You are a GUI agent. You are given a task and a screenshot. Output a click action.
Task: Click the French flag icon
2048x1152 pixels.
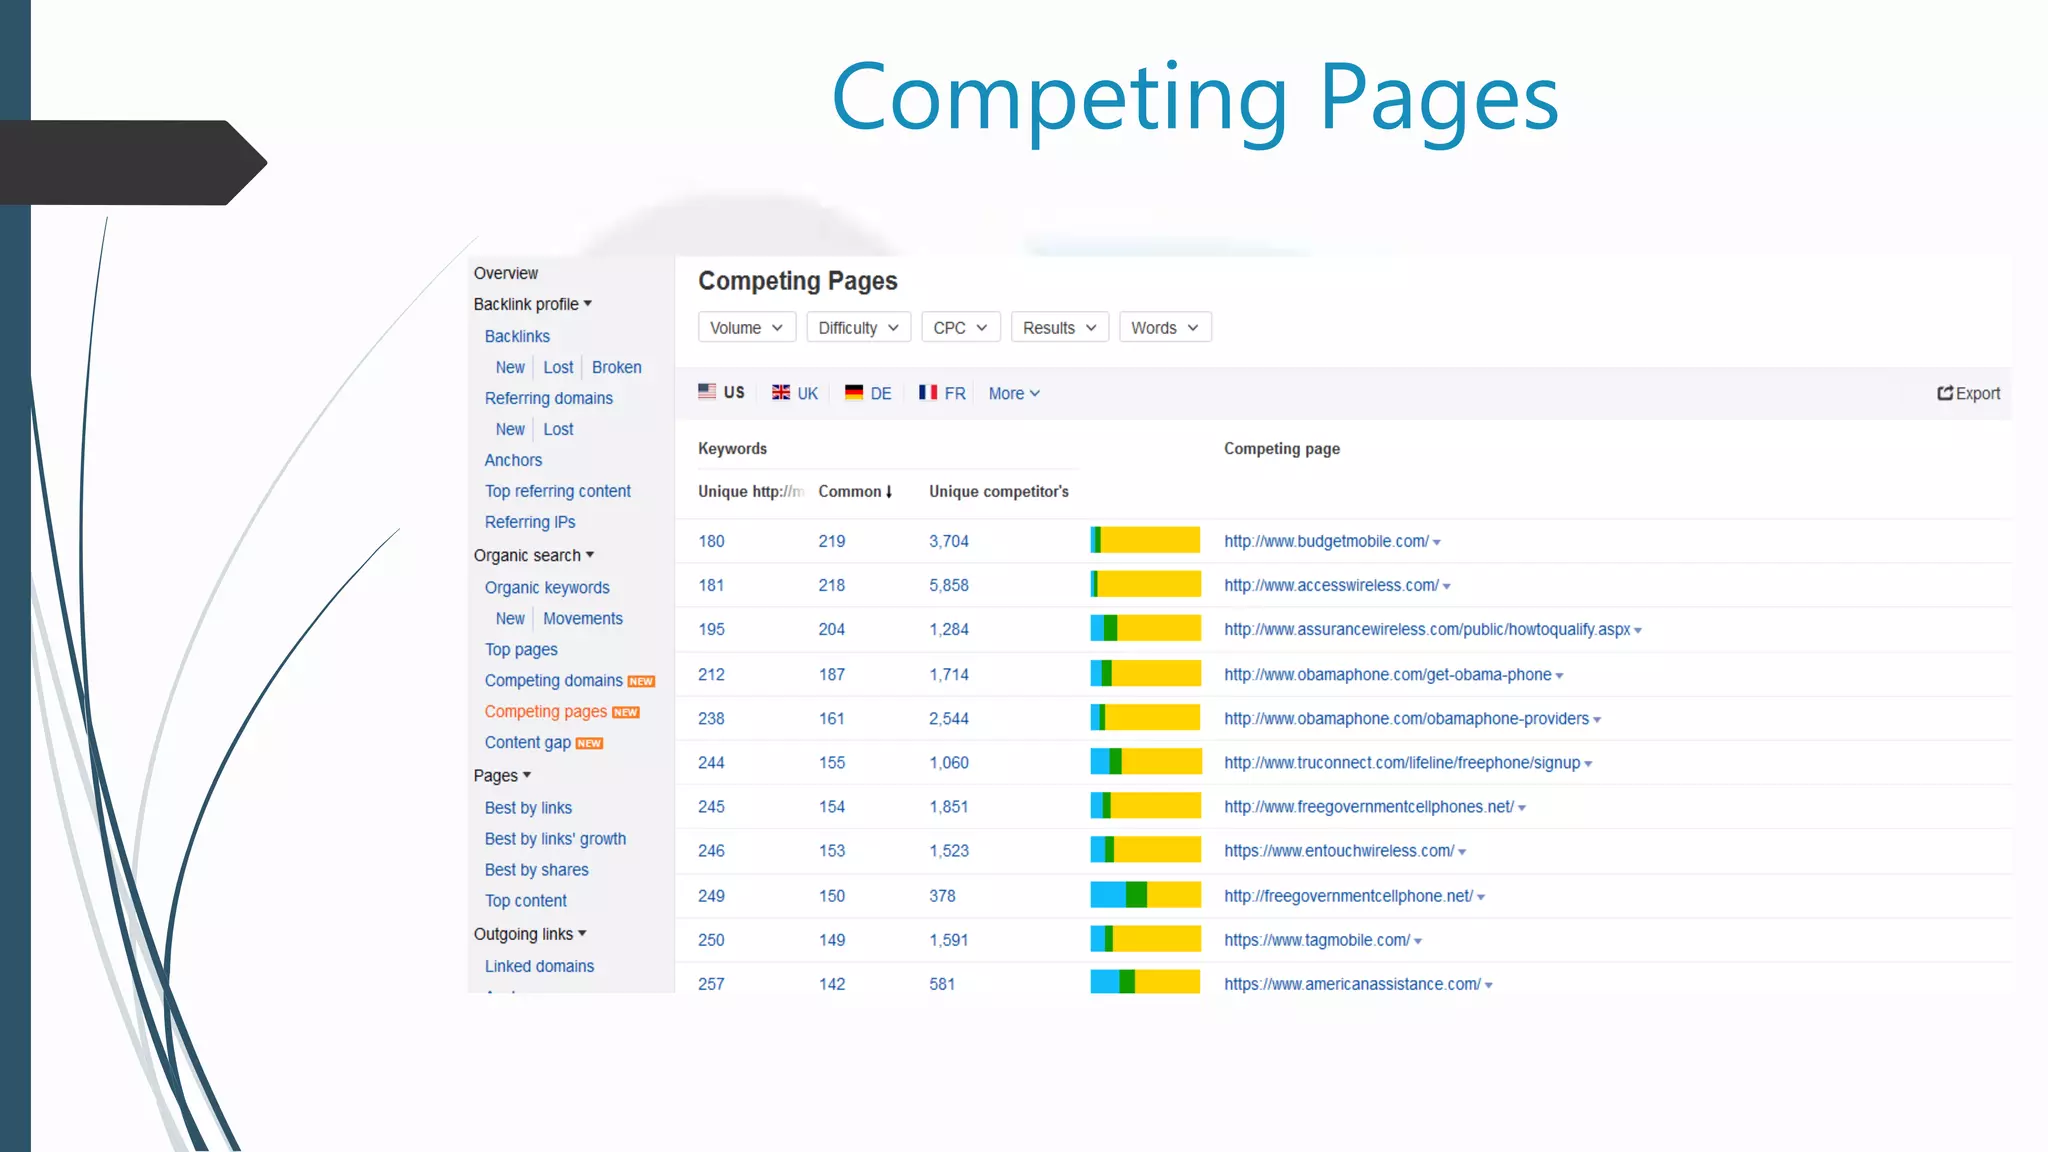(928, 393)
